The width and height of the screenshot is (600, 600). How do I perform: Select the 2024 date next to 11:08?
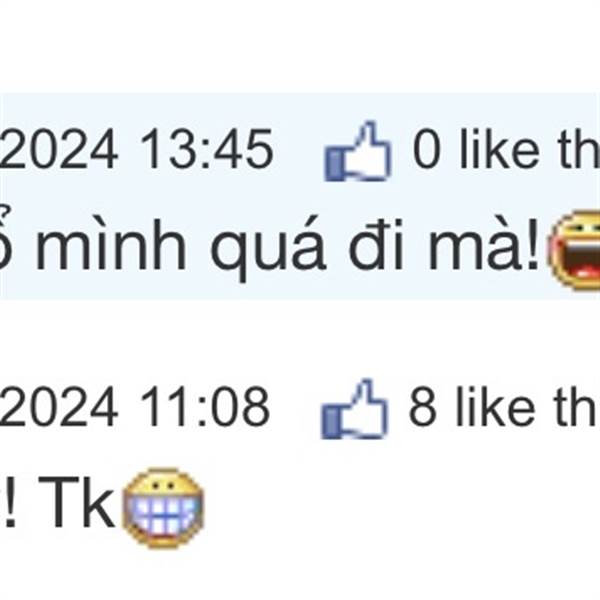(58, 406)
